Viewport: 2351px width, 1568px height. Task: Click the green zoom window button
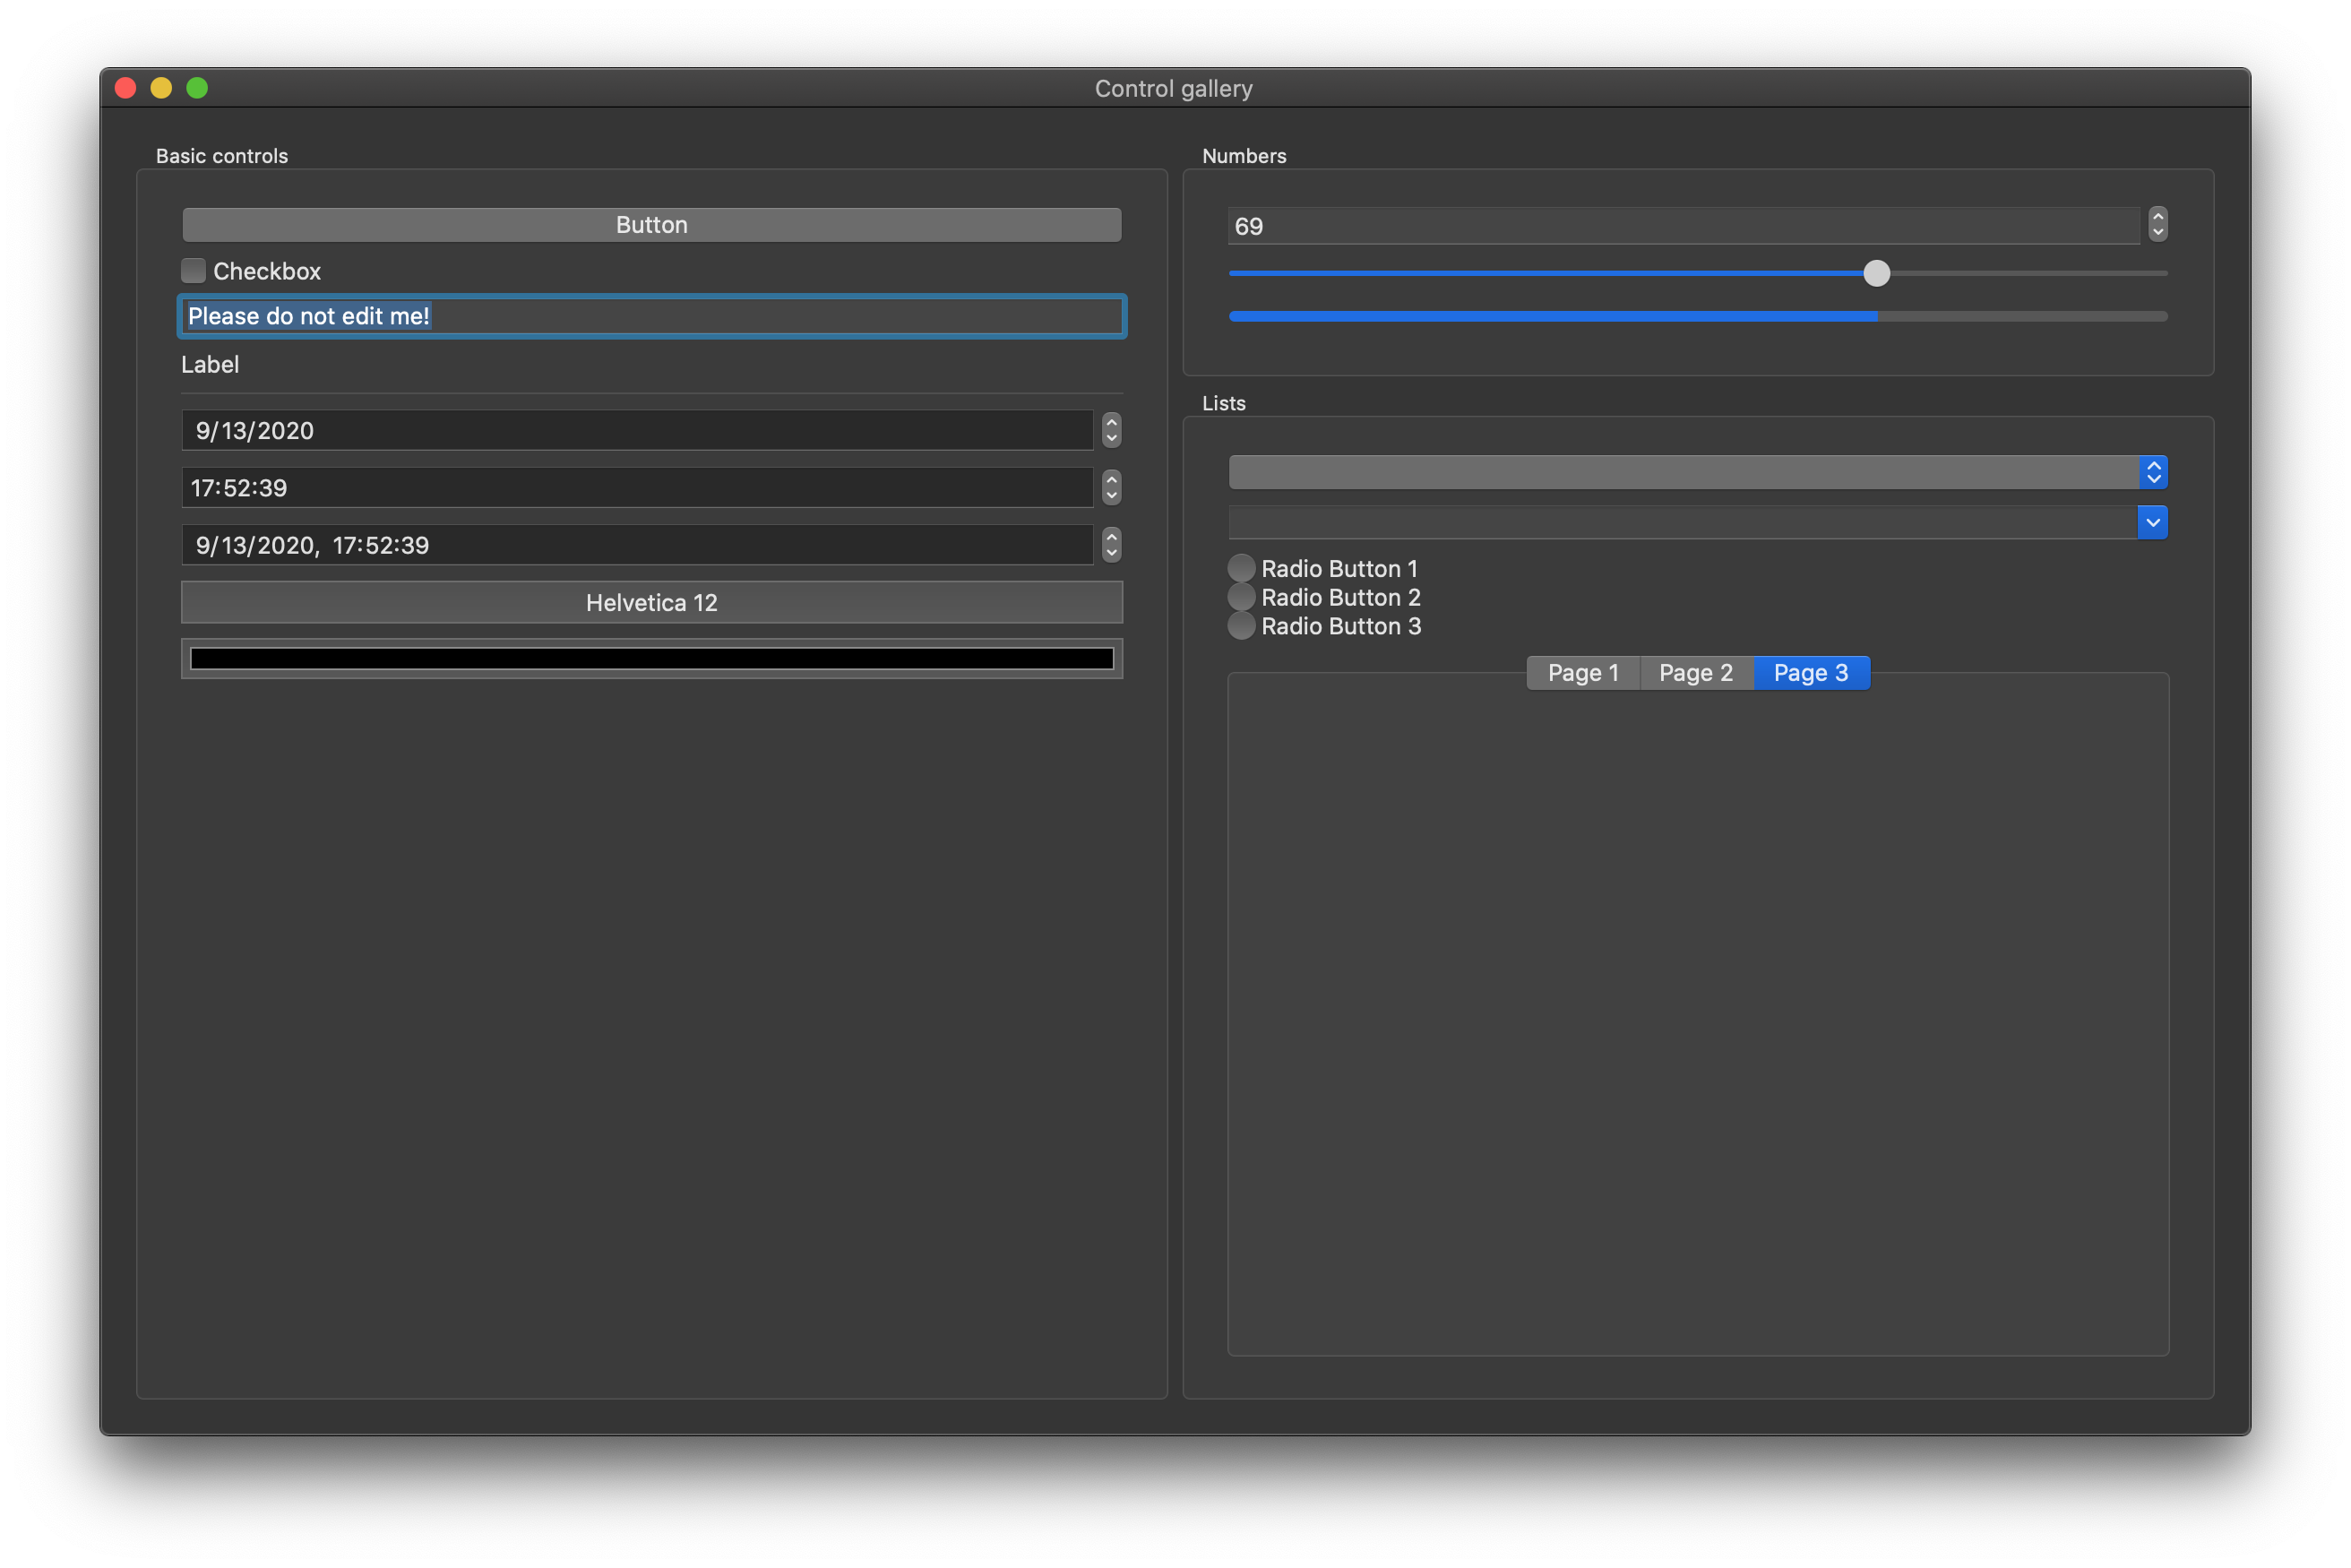pyautogui.click(x=197, y=88)
